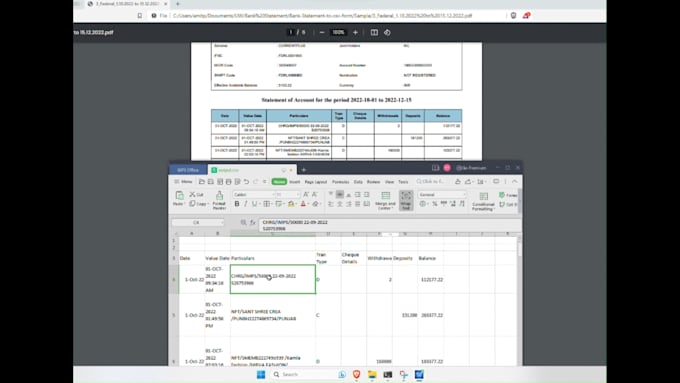Click the Print icon in WPS quick toolbar

(x=229, y=182)
